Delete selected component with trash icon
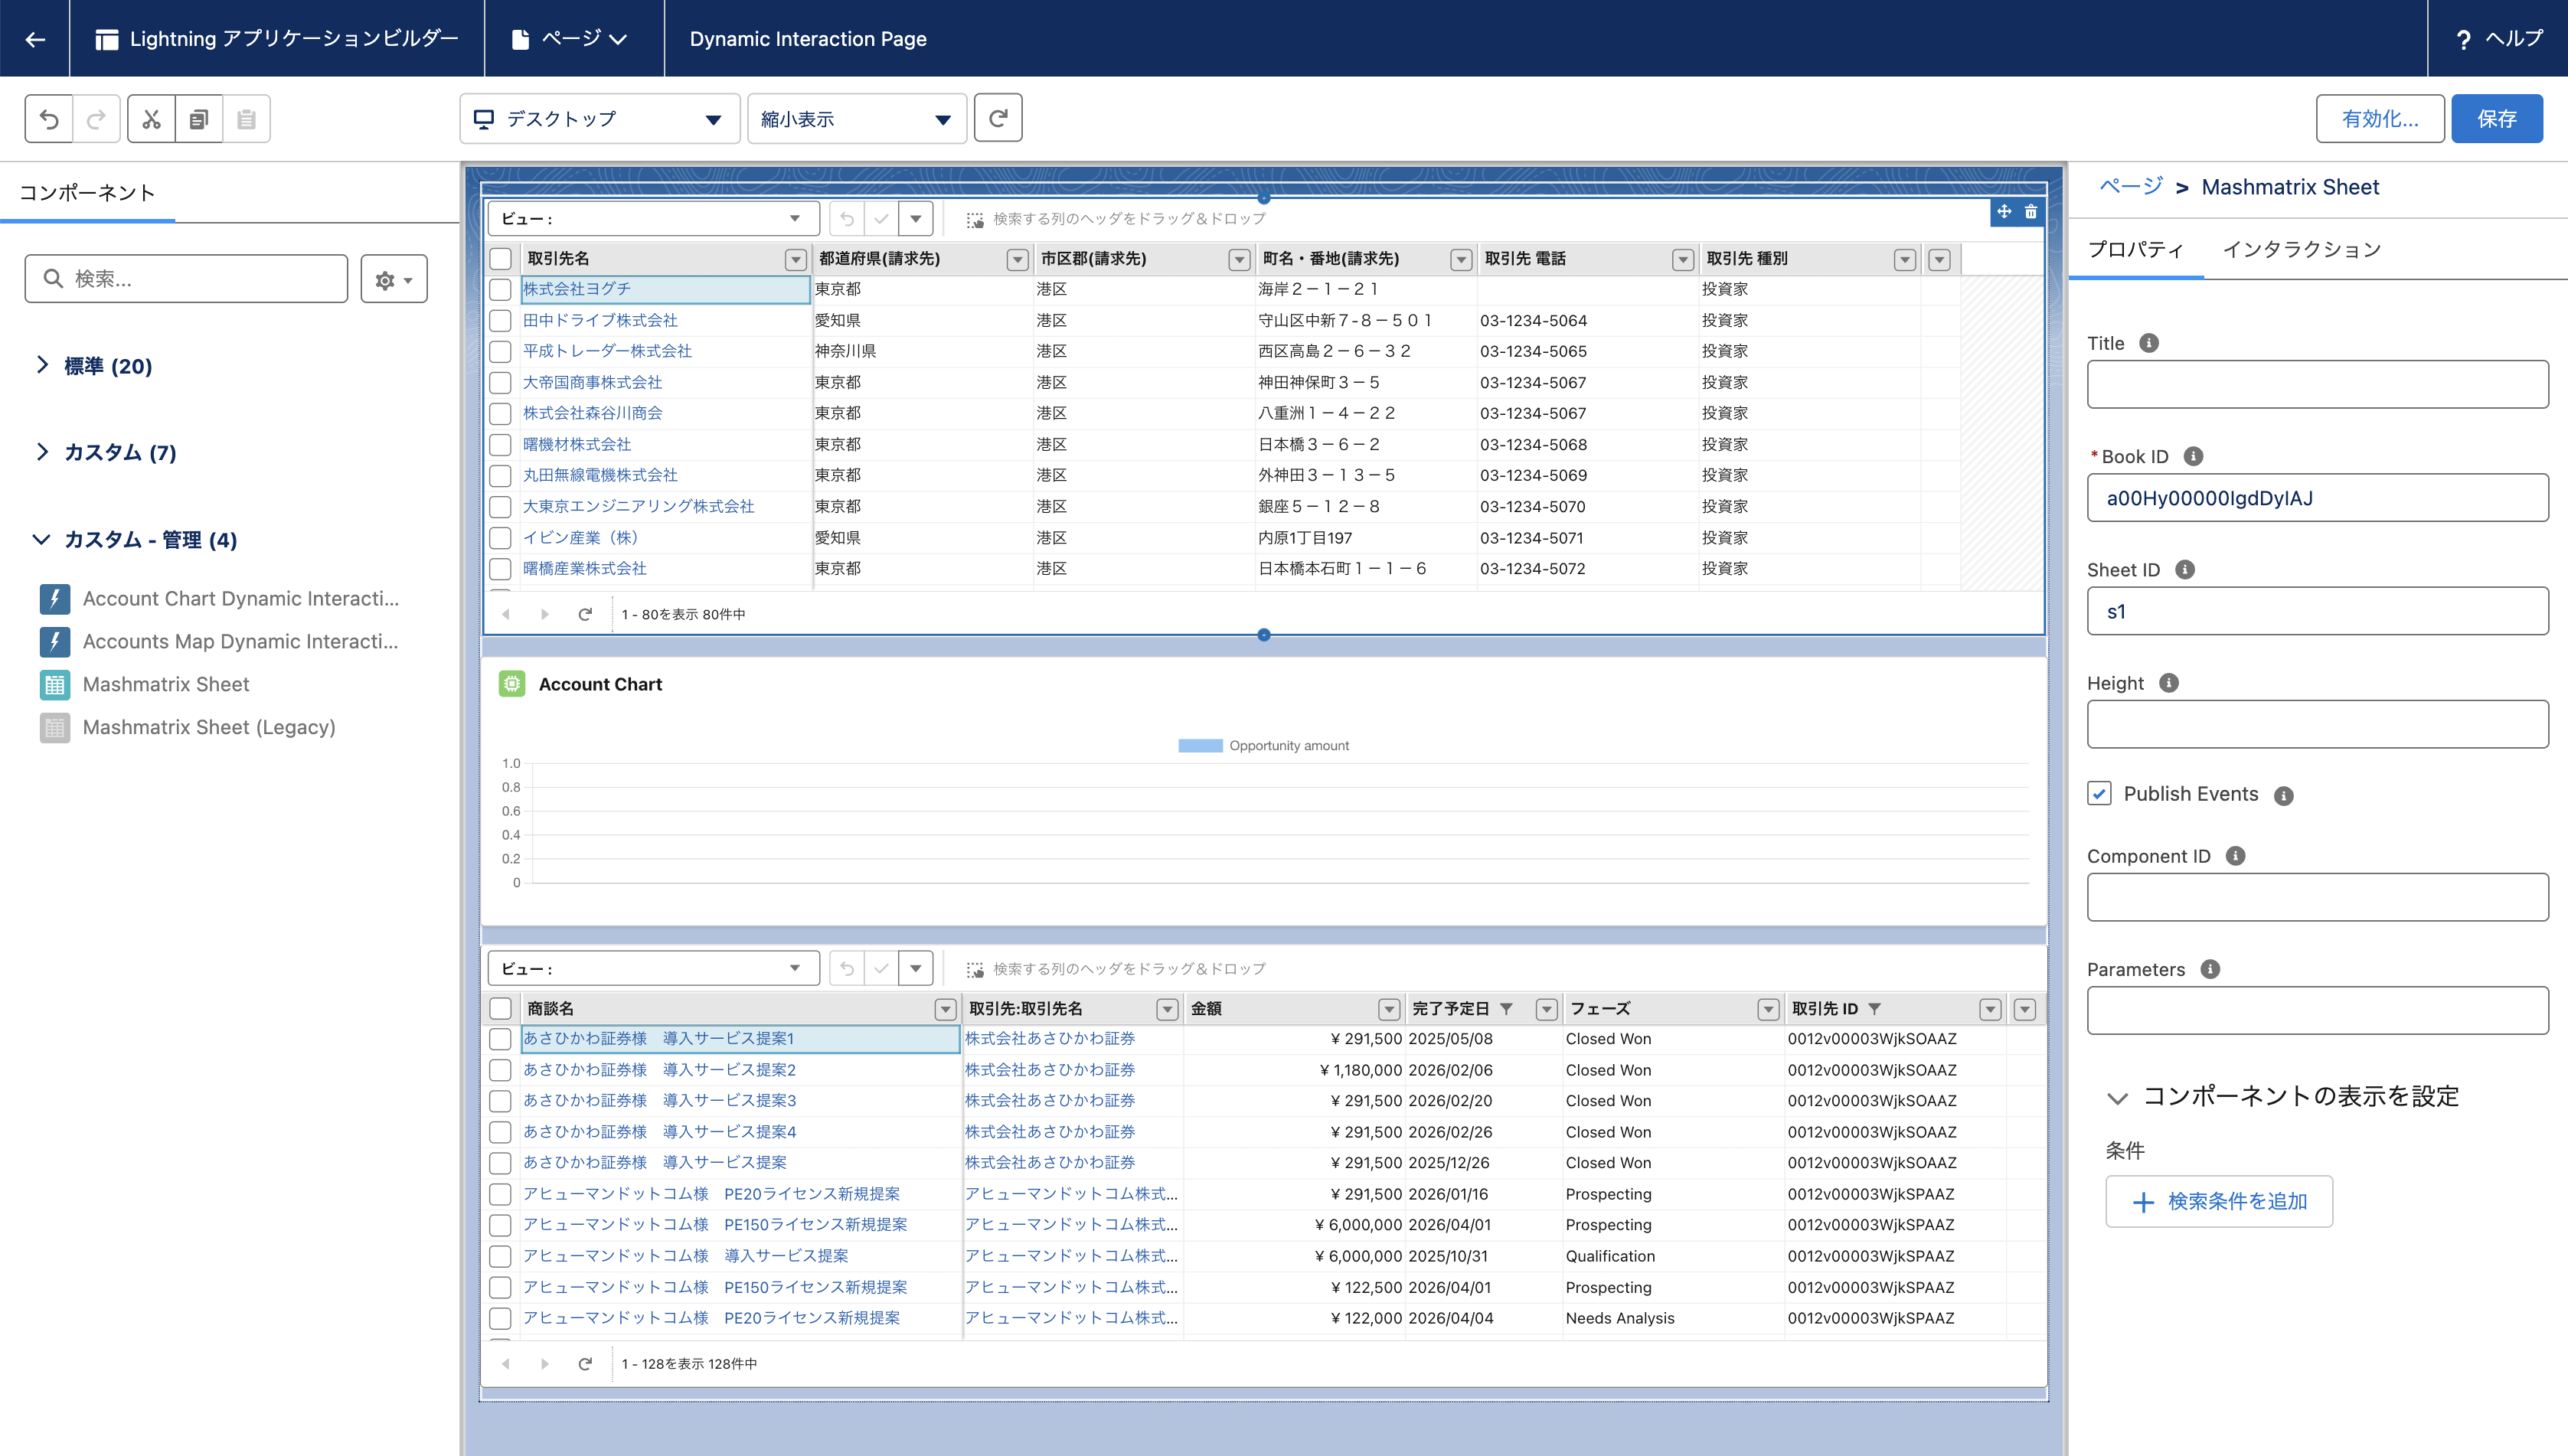The width and height of the screenshot is (2568, 1456). (x=2030, y=212)
